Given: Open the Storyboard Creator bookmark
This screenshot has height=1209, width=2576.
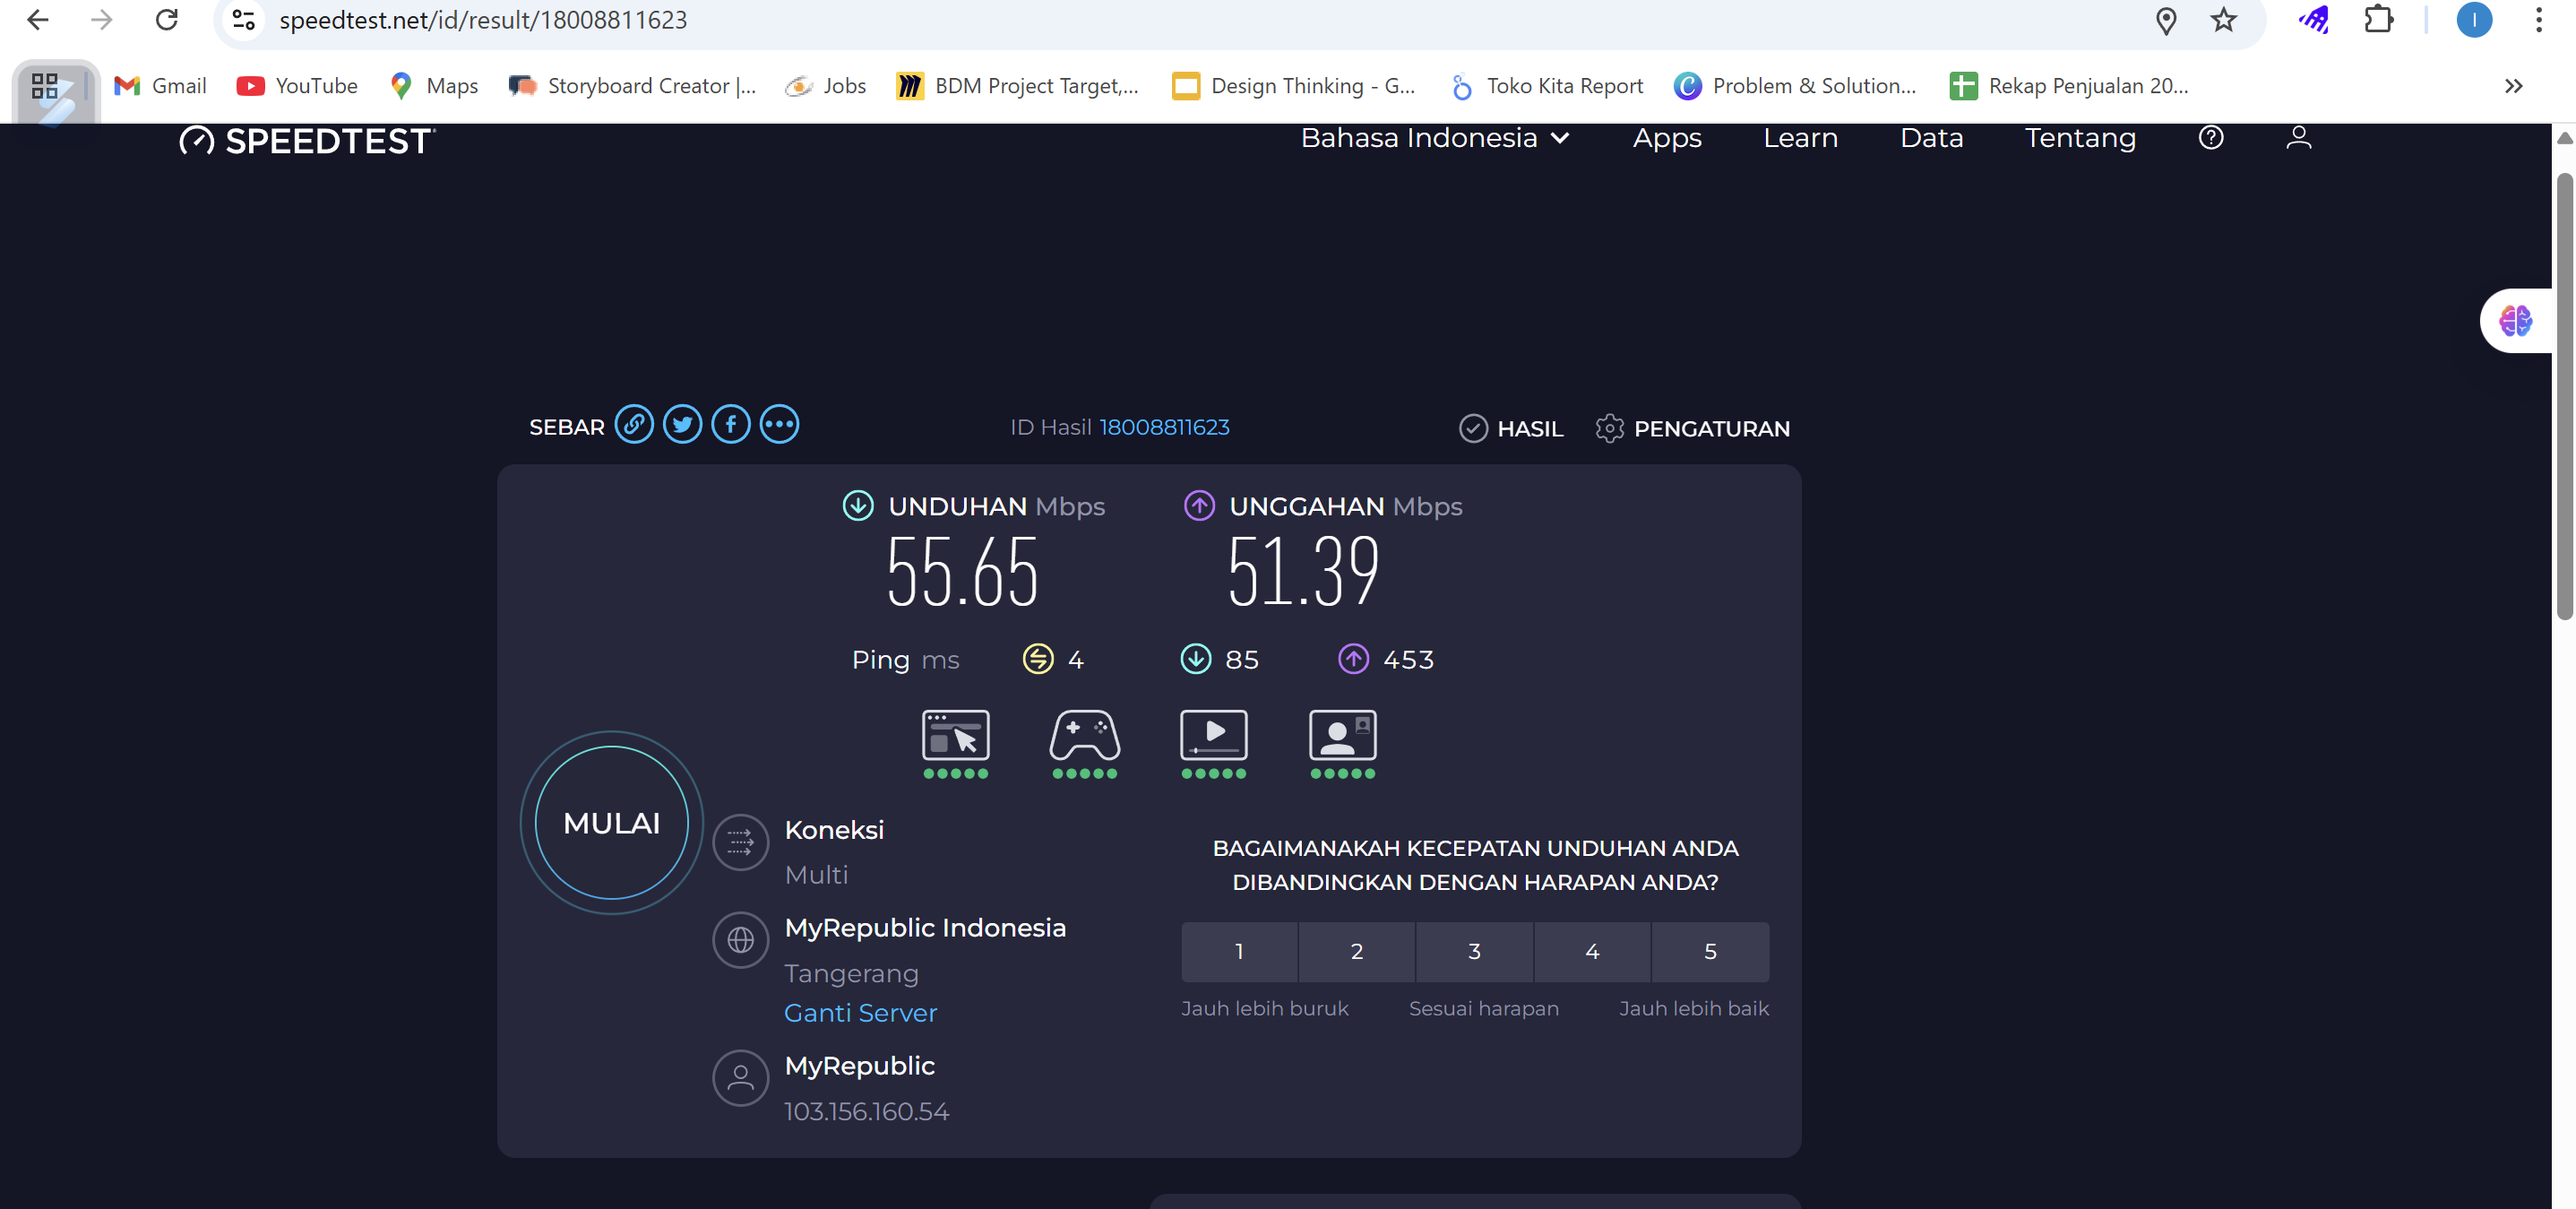Looking at the screenshot, I should coord(632,86).
